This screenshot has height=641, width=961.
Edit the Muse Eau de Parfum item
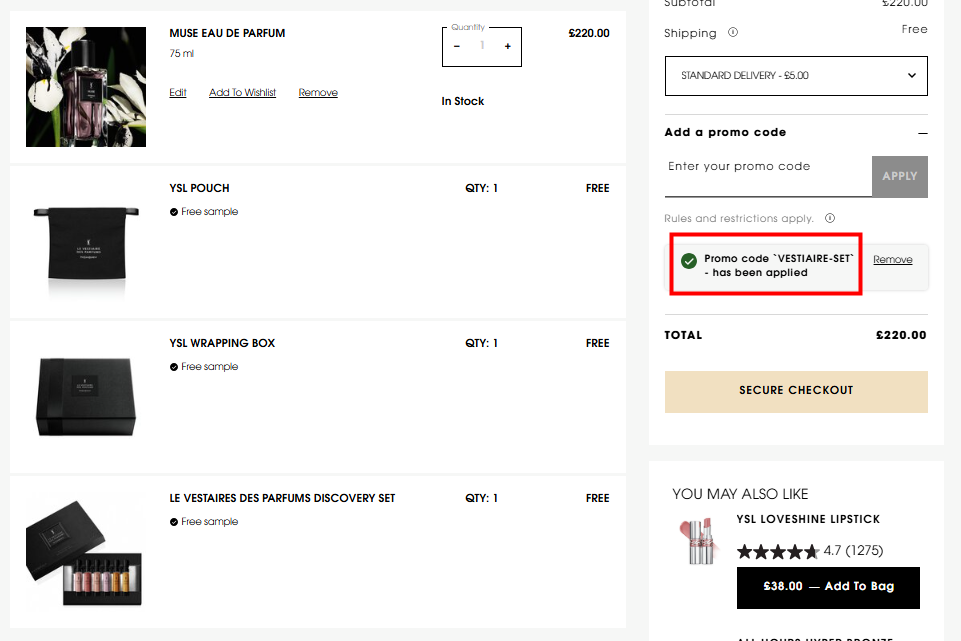point(178,93)
